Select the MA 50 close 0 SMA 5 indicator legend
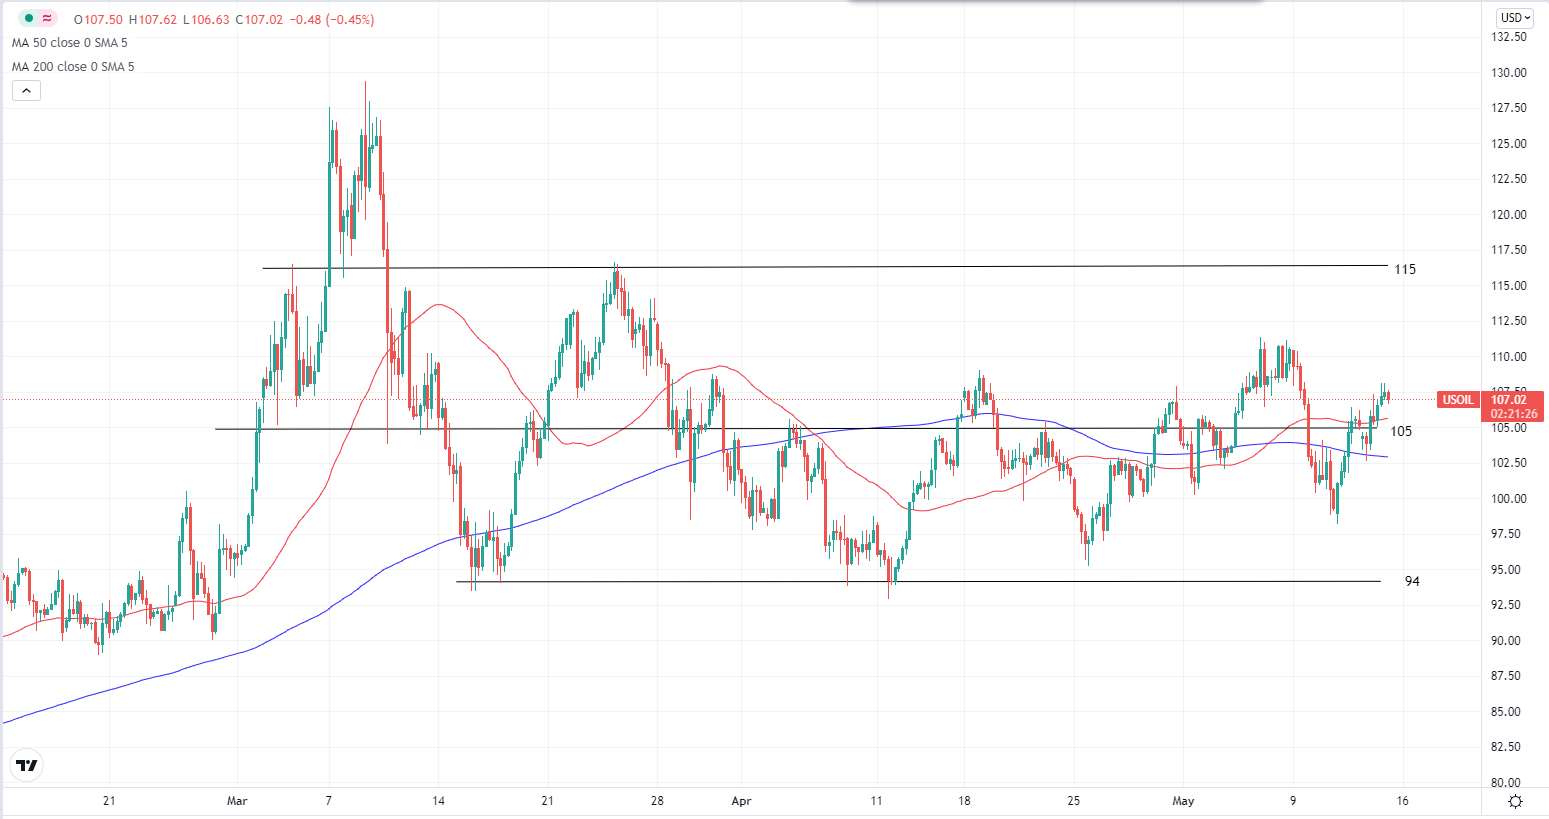This screenshot has width=1549, height=819. click(x=69, y=43)
